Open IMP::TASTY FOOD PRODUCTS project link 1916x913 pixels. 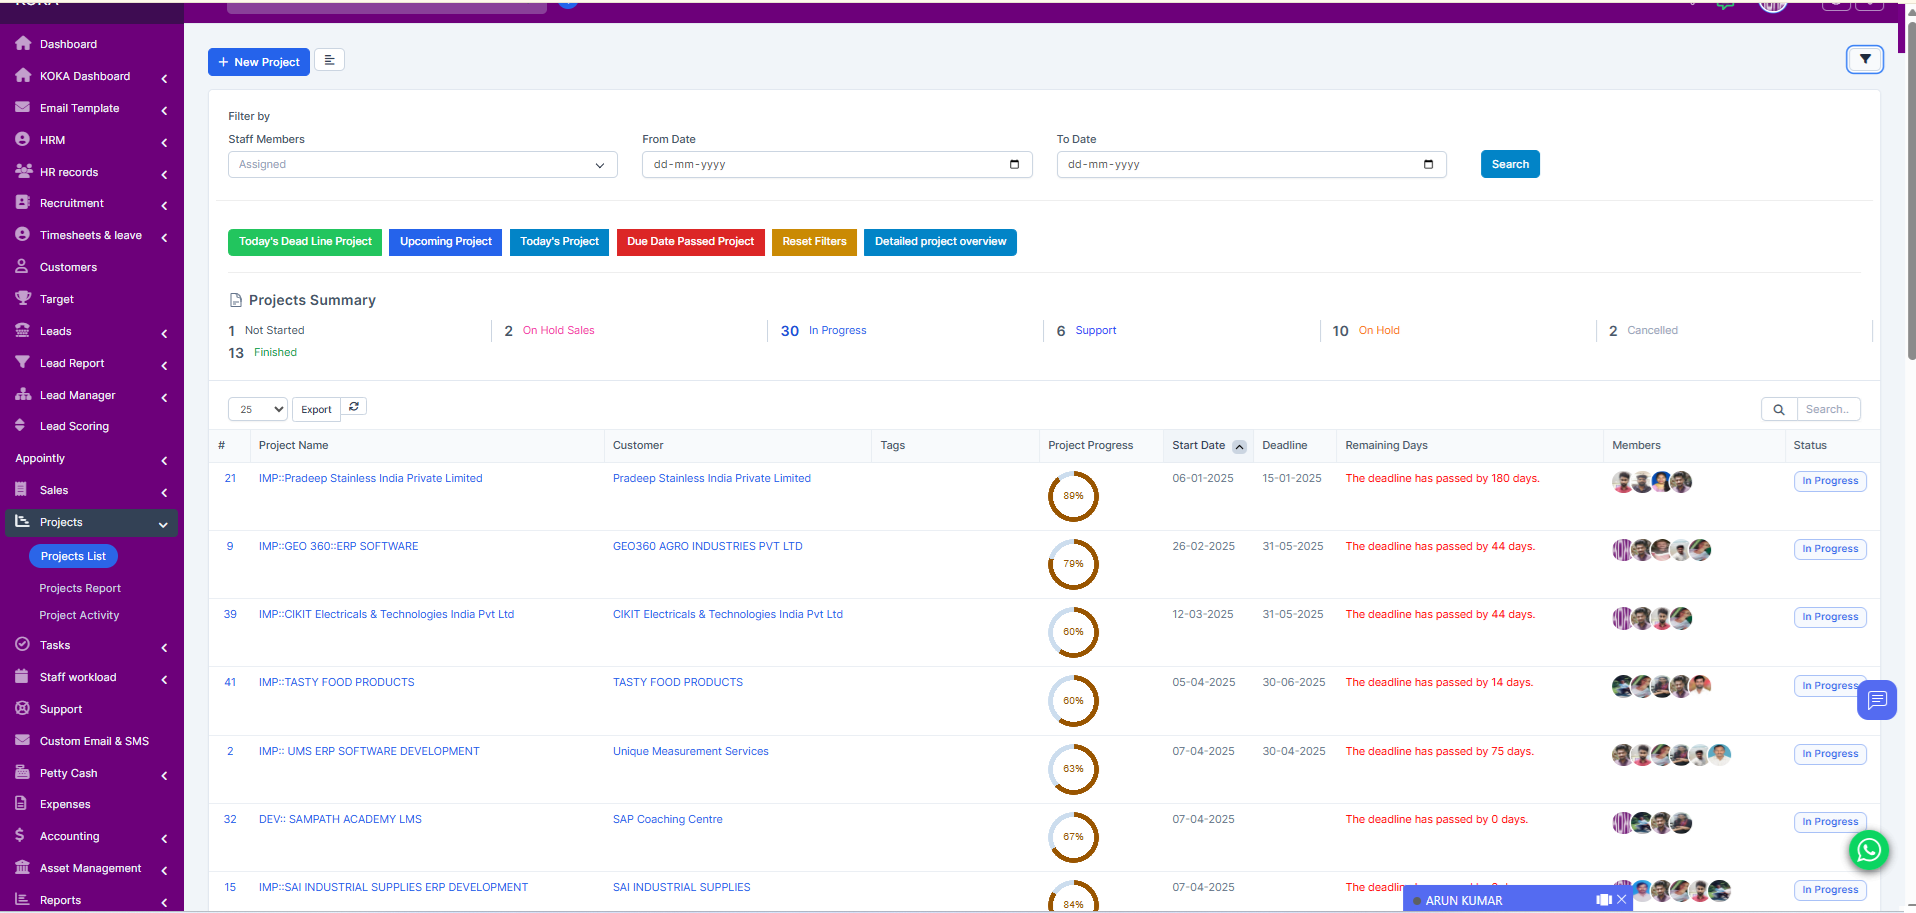click(336, 683)
